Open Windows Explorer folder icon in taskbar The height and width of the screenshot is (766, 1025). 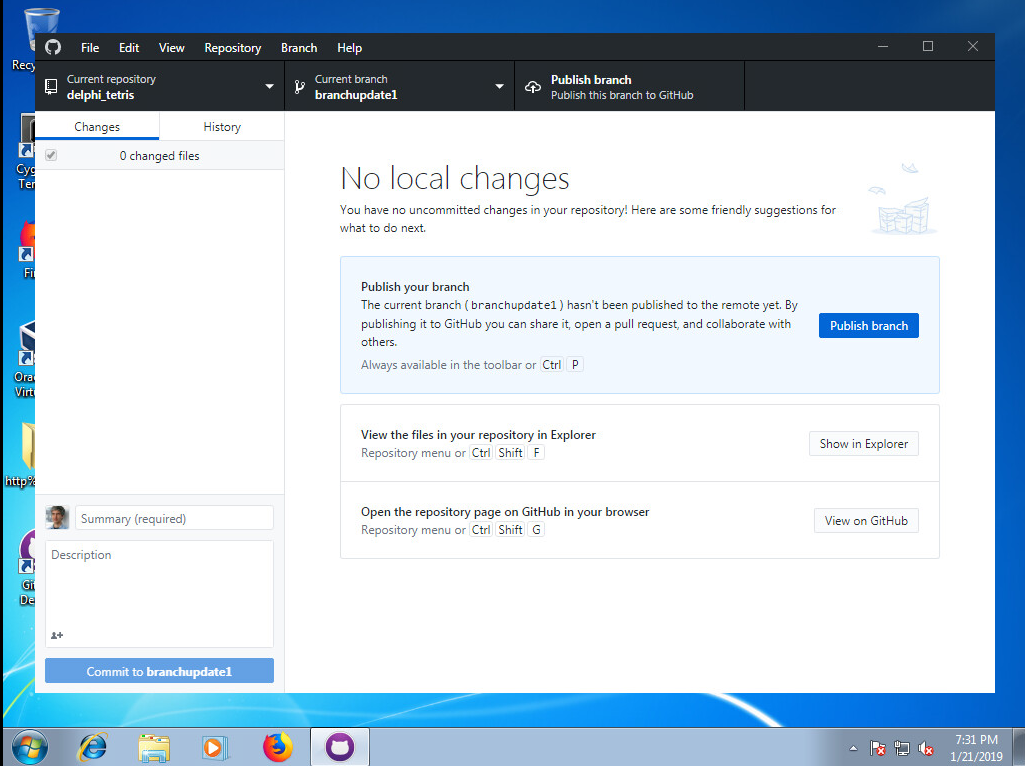pyautogui.click(x=153, y=746)
